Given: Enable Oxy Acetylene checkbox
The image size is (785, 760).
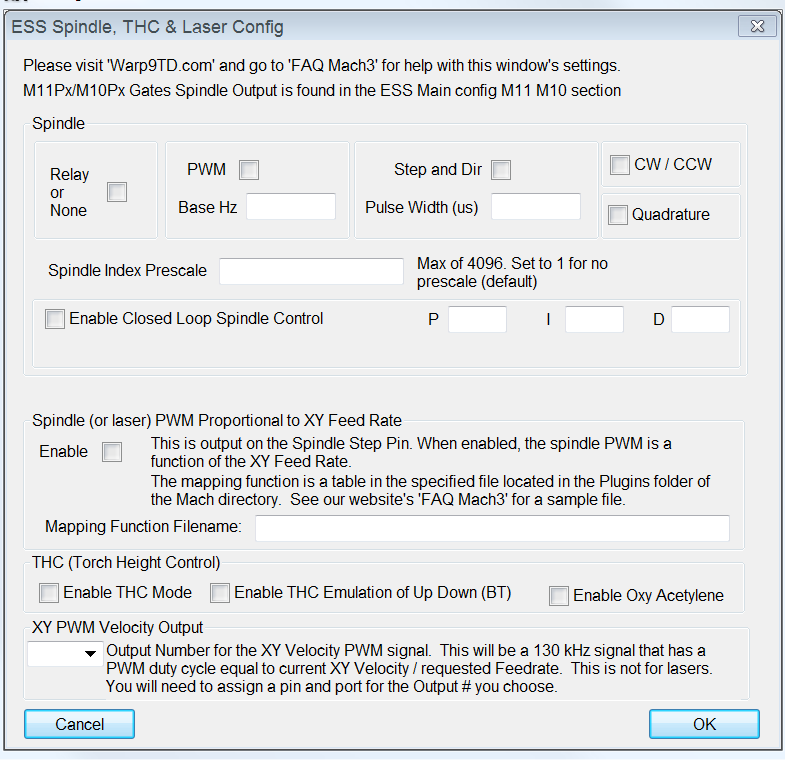Looking at the screenshot, I should (559, 596).
